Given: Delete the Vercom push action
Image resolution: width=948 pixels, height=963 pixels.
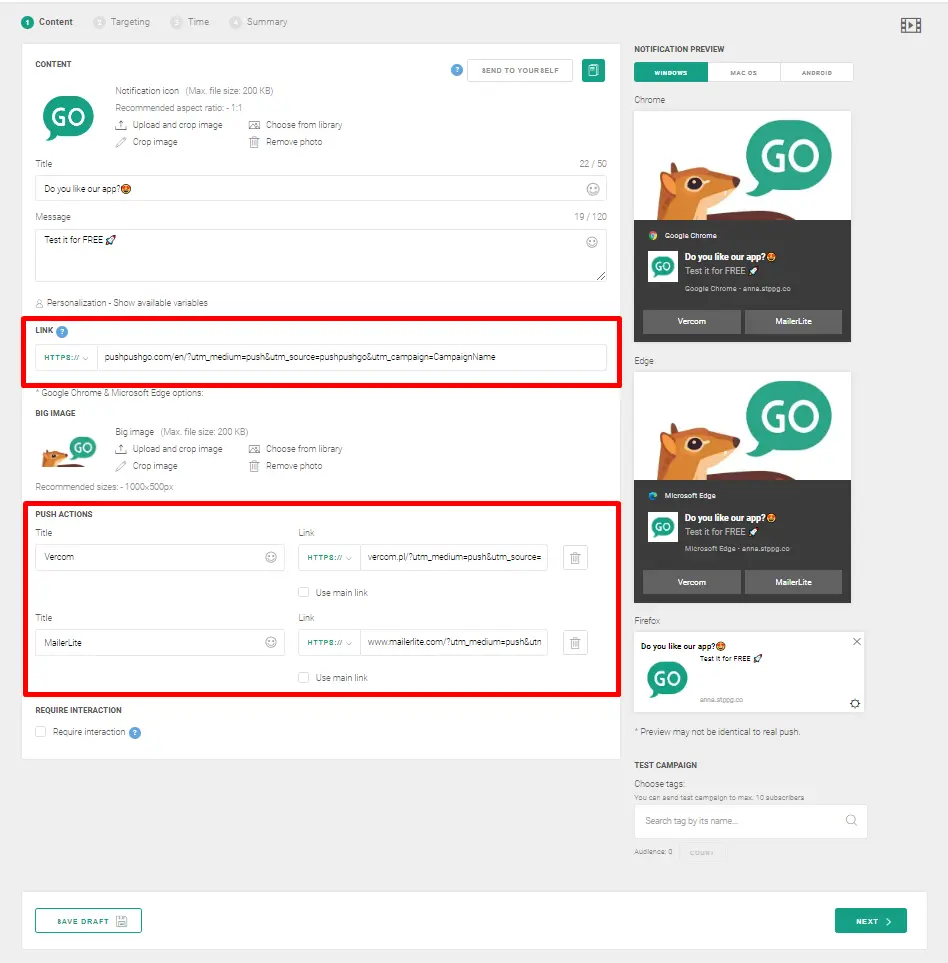Looking at the screenshot, I should point(575,558).
